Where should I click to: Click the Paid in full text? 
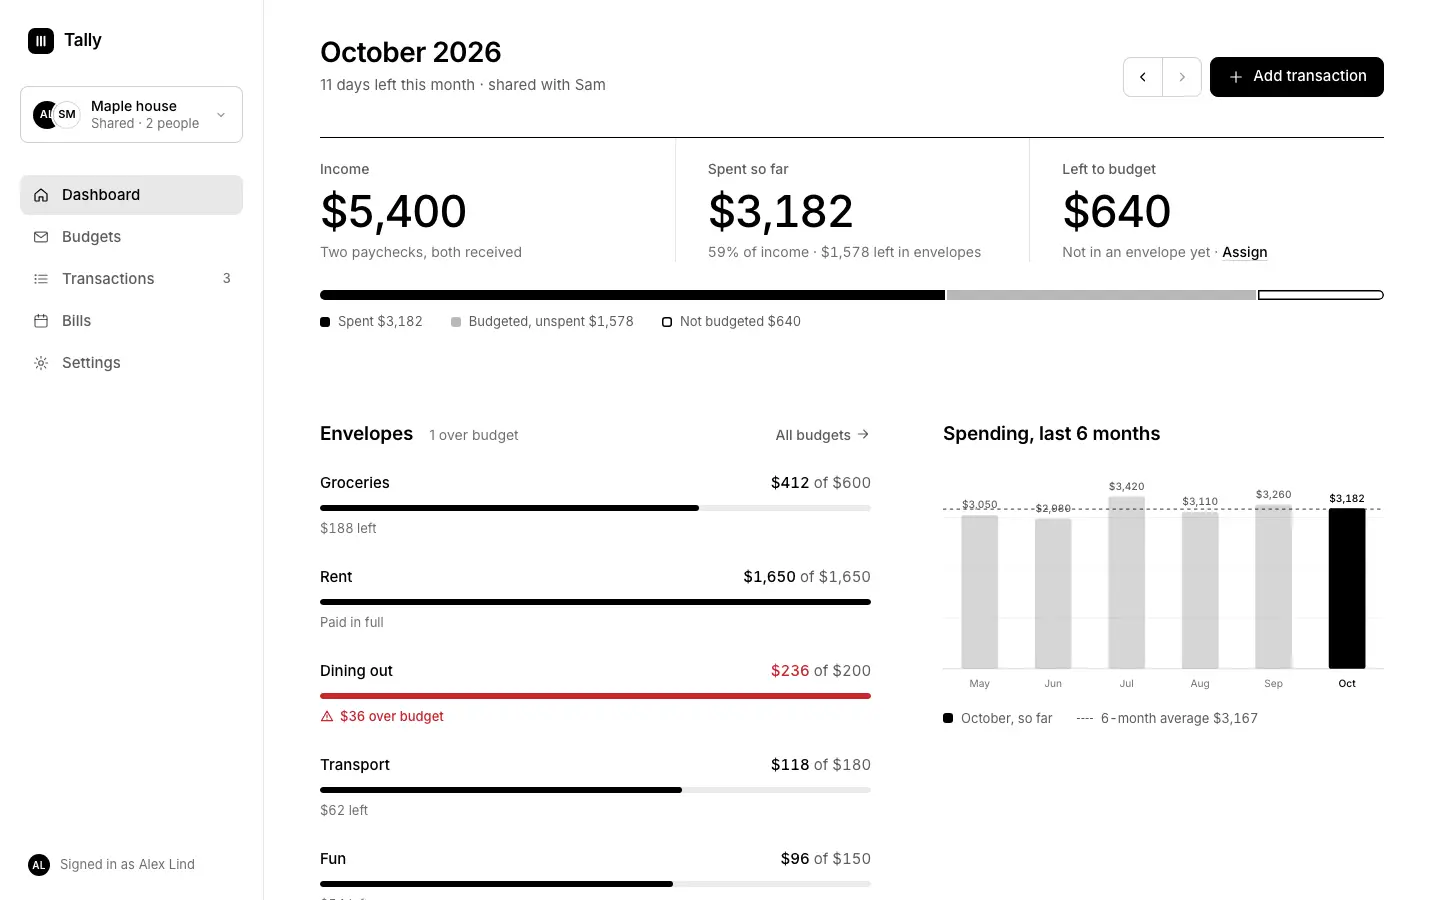pyautogui.click(x=352, y=623)
